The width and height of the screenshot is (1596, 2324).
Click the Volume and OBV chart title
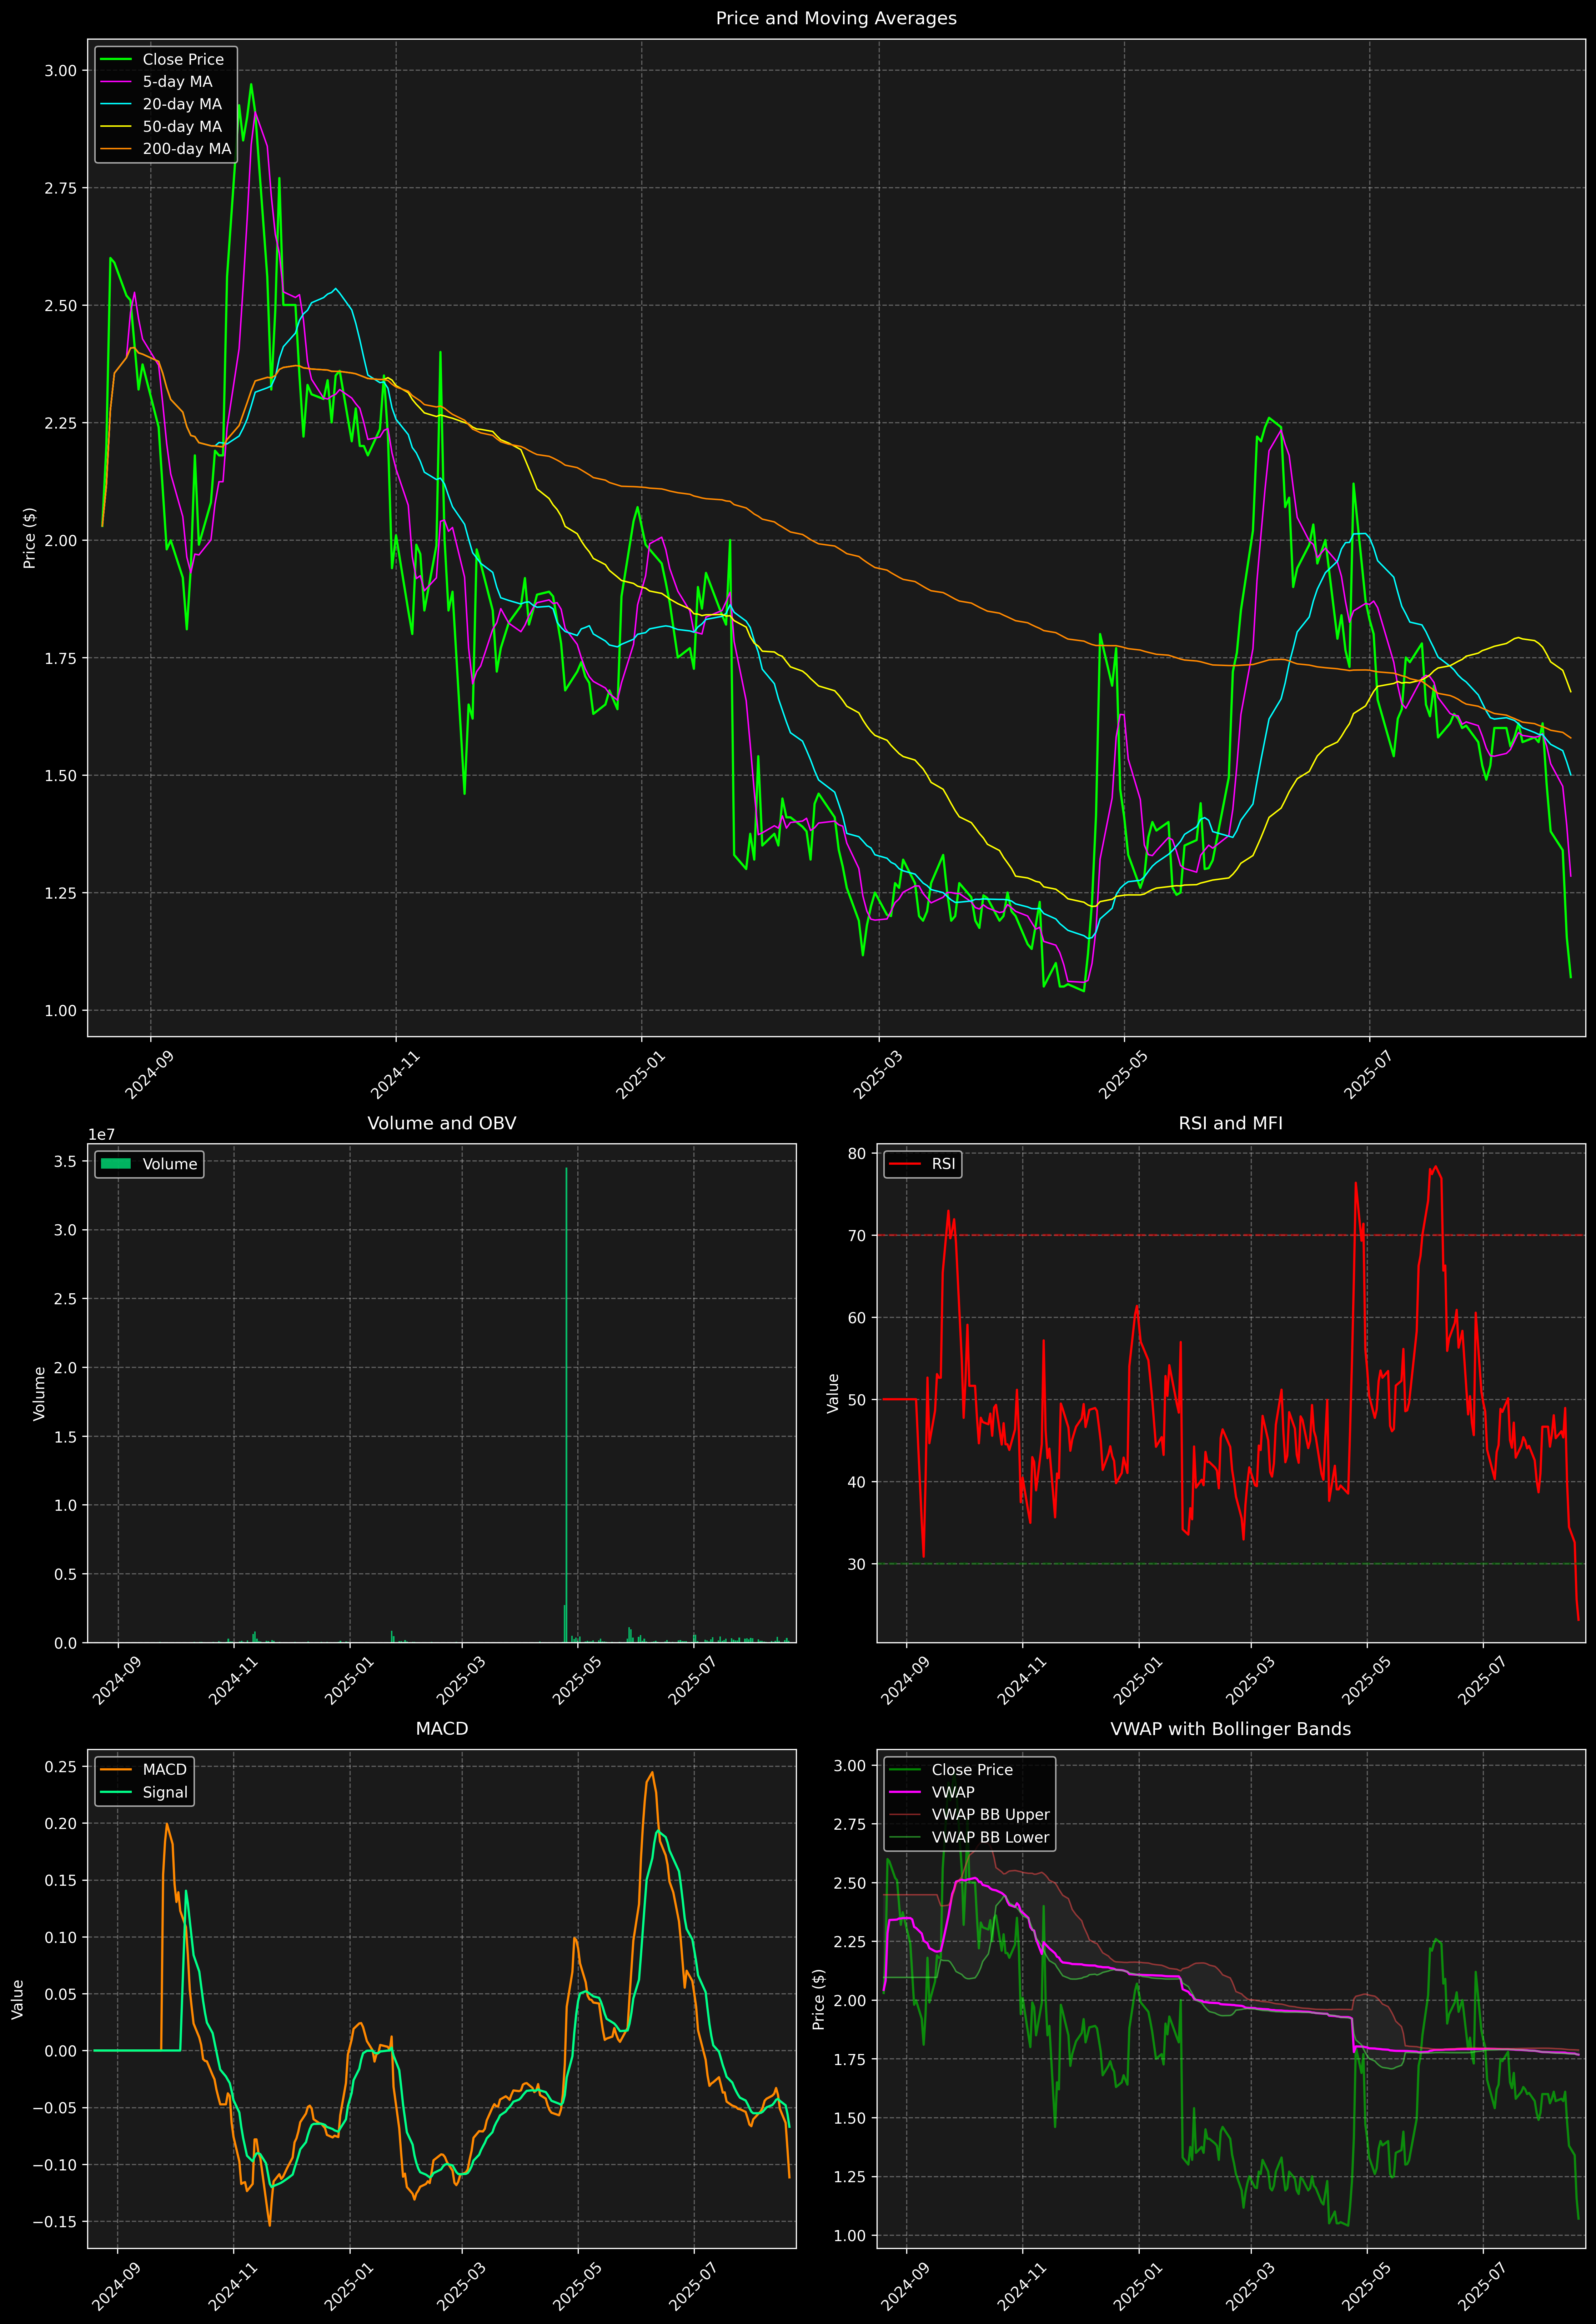click(442, 1123)
